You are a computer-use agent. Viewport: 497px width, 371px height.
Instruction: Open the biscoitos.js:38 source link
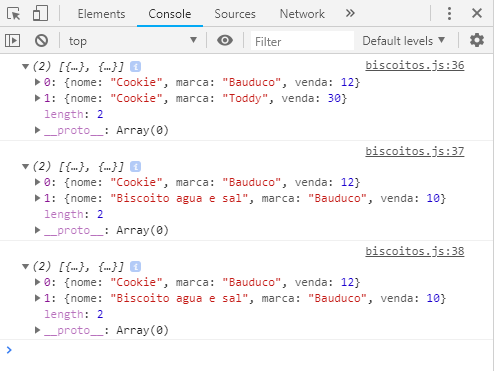point(415,251)
